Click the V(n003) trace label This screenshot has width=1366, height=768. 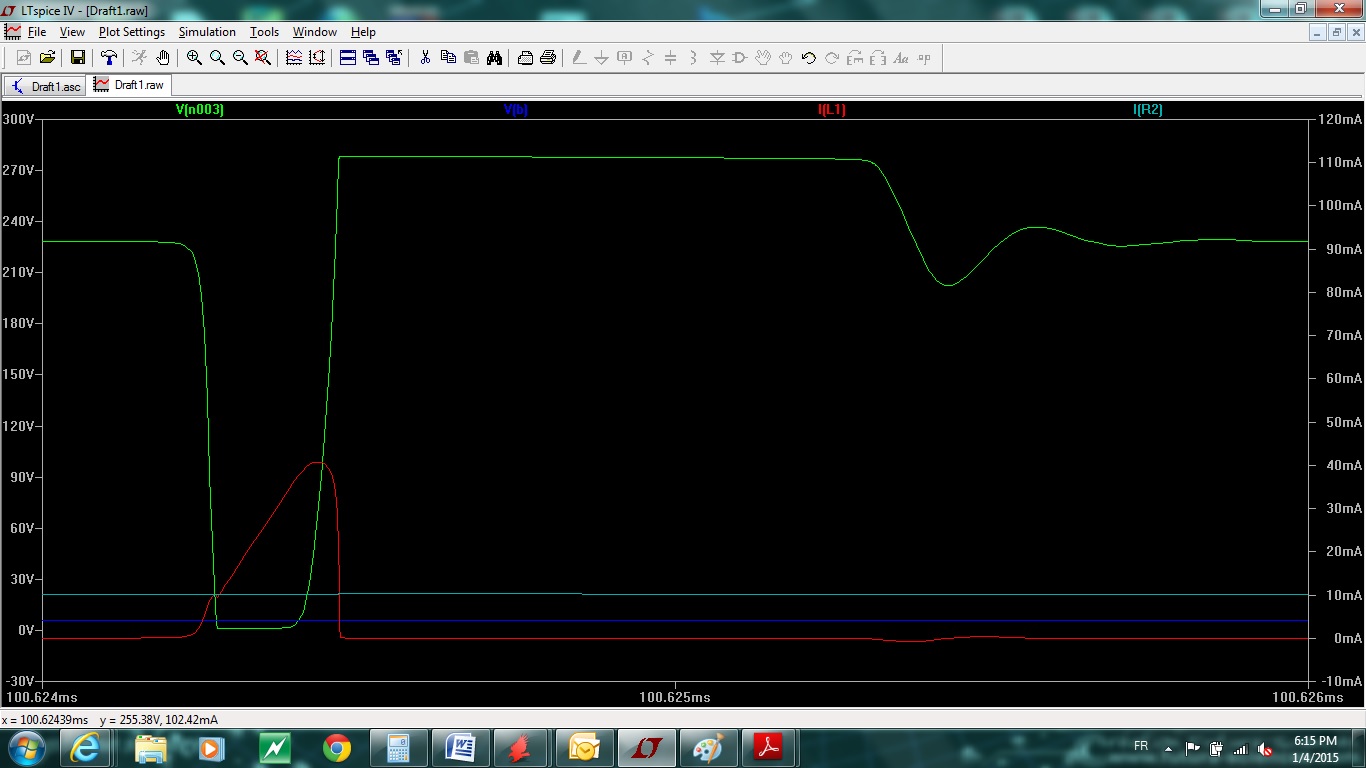[x=200, y=110]
